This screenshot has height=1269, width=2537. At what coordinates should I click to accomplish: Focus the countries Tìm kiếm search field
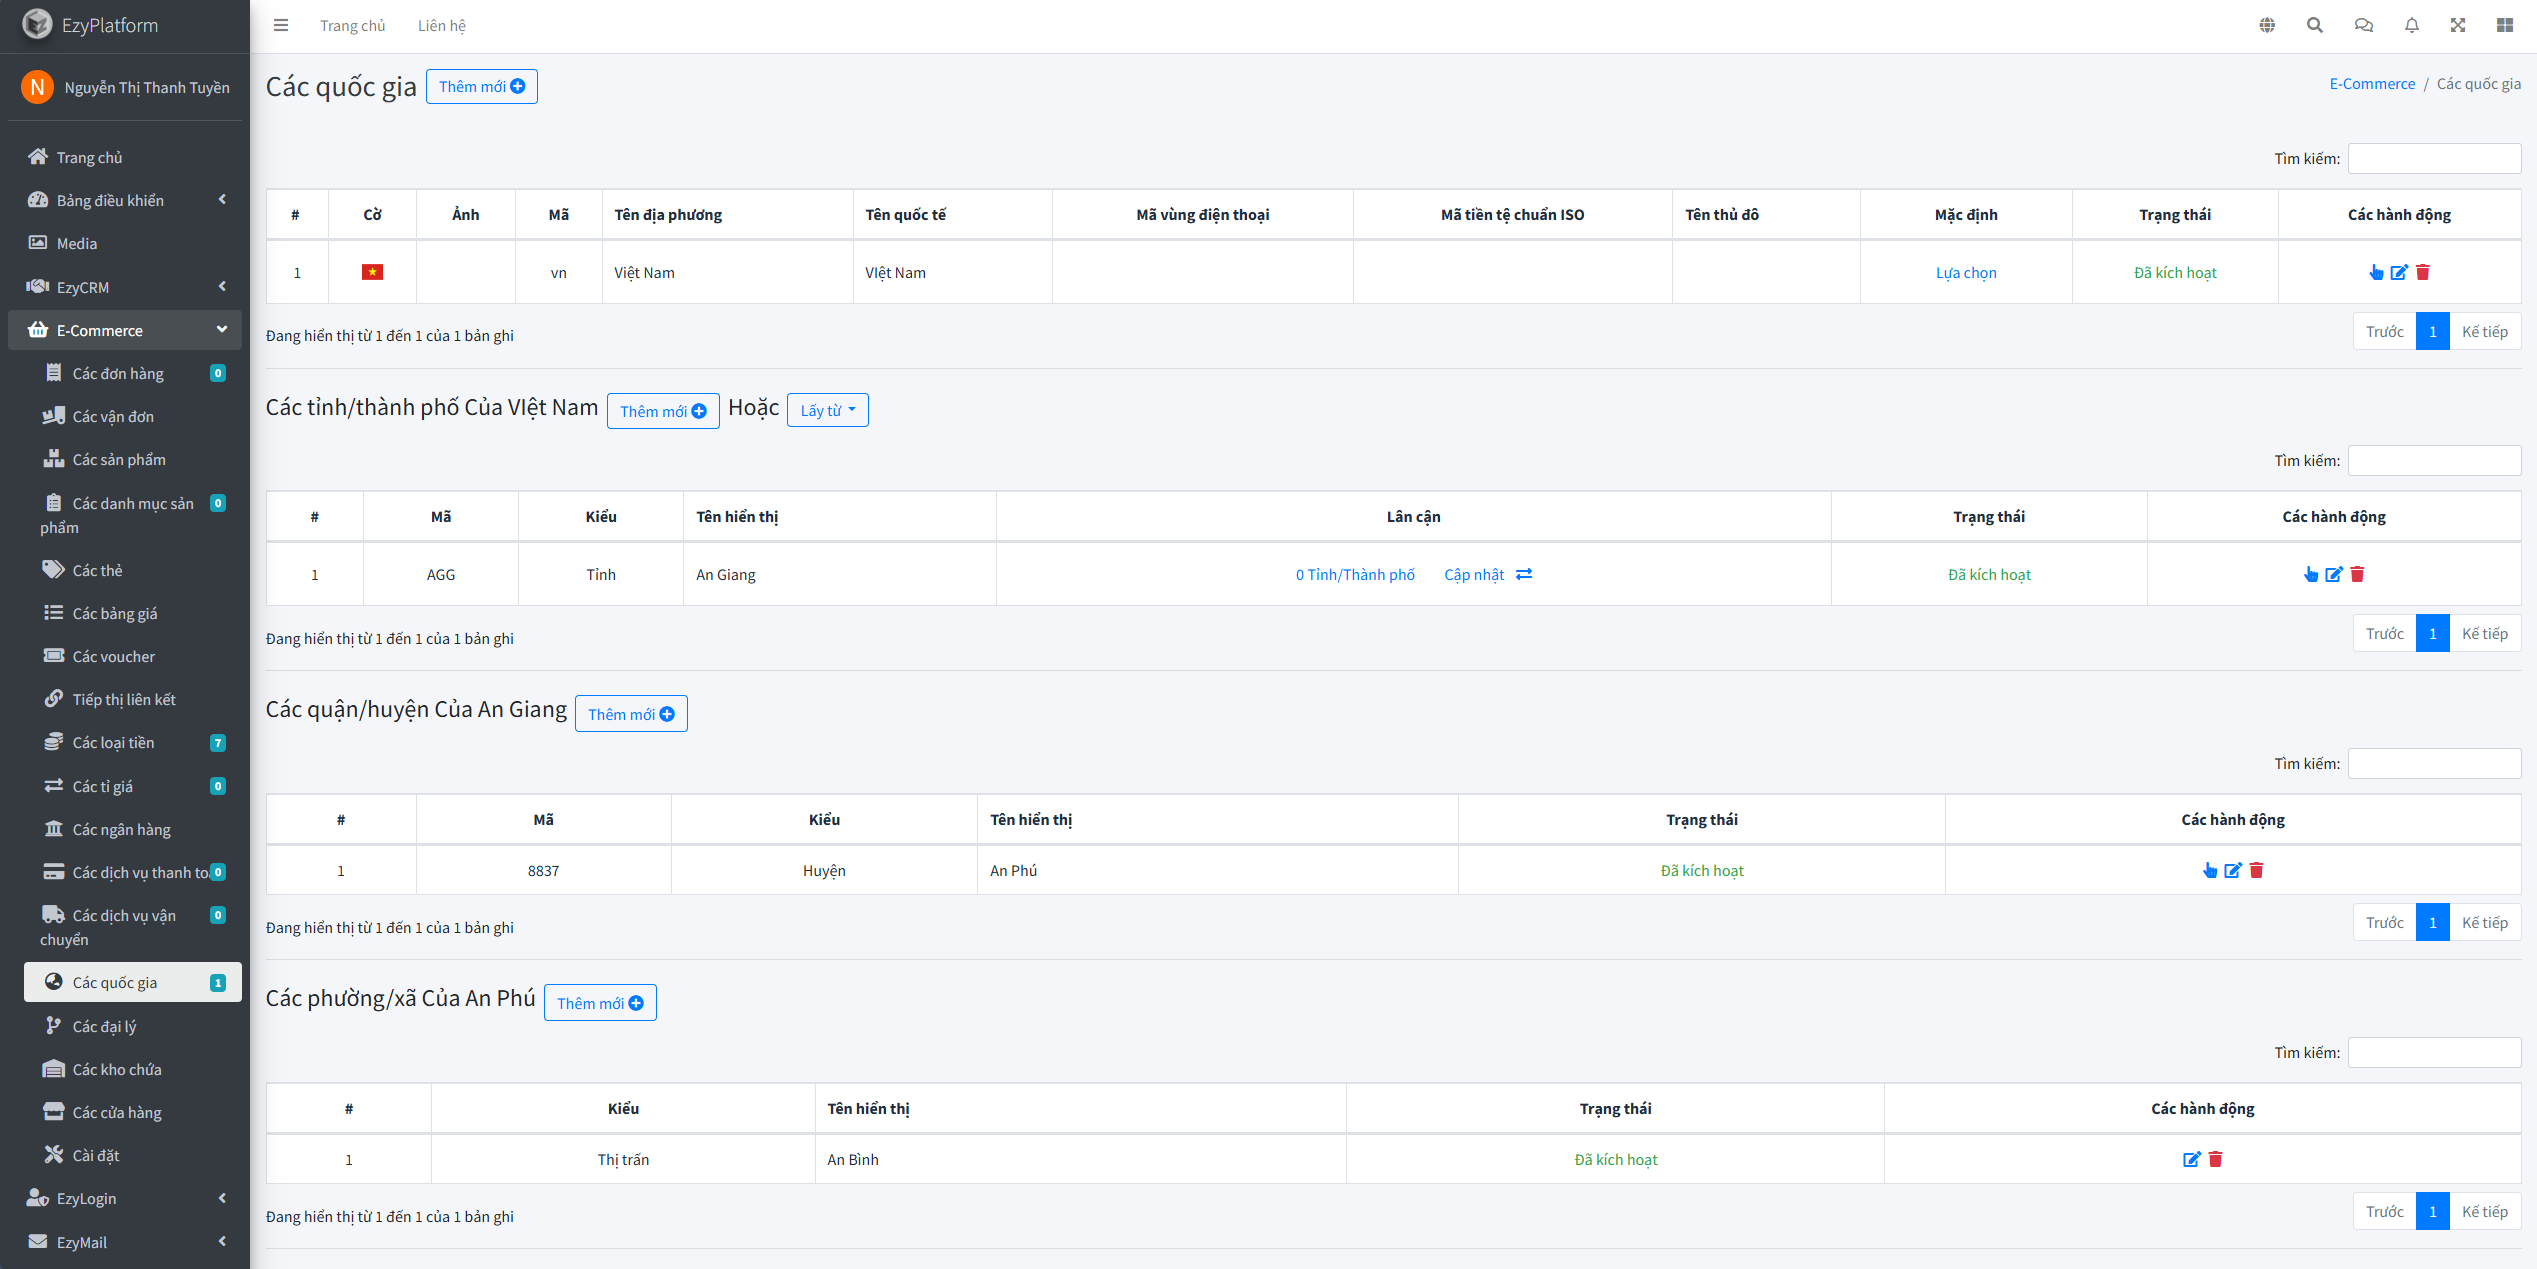coord(2433,158)
